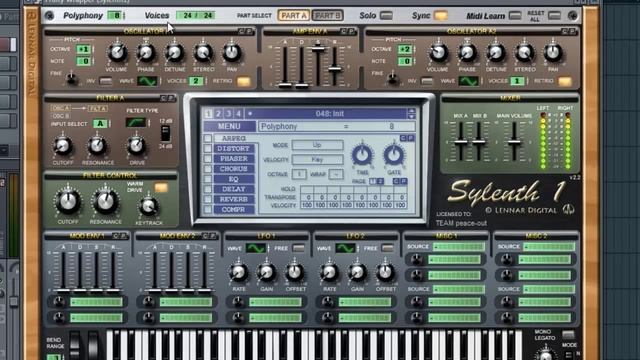
Task: Open Oscillator A1 Wave selector
Action: 147,81
